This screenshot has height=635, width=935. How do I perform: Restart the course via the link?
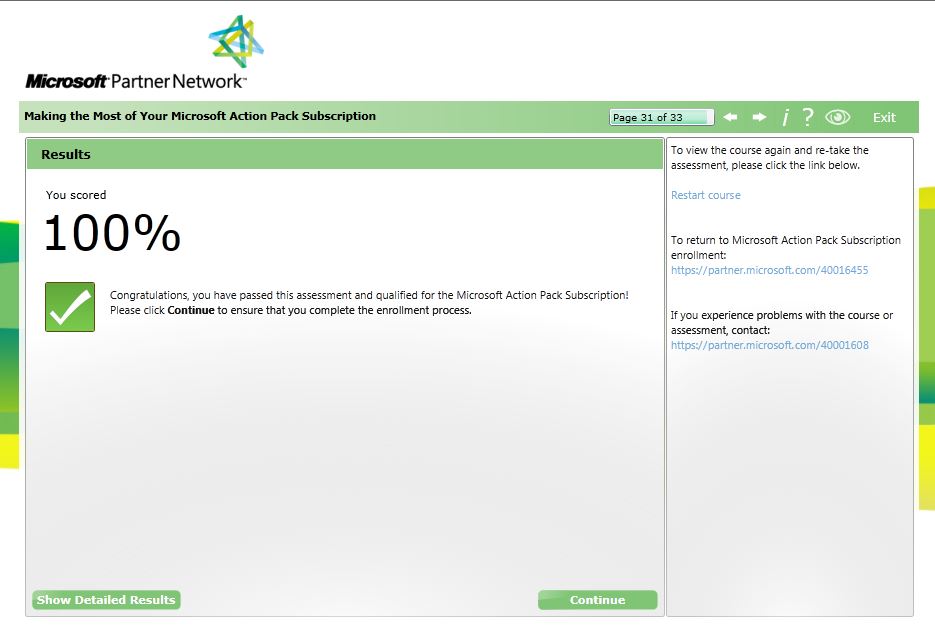tap(705, 195)
